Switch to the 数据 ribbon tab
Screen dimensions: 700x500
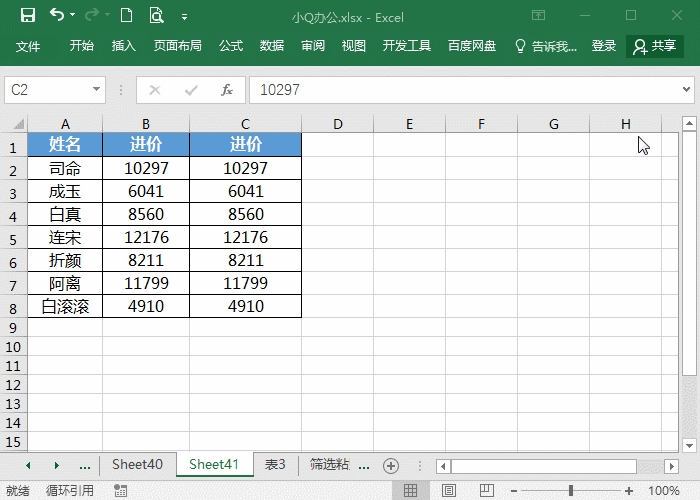point(272,46)
